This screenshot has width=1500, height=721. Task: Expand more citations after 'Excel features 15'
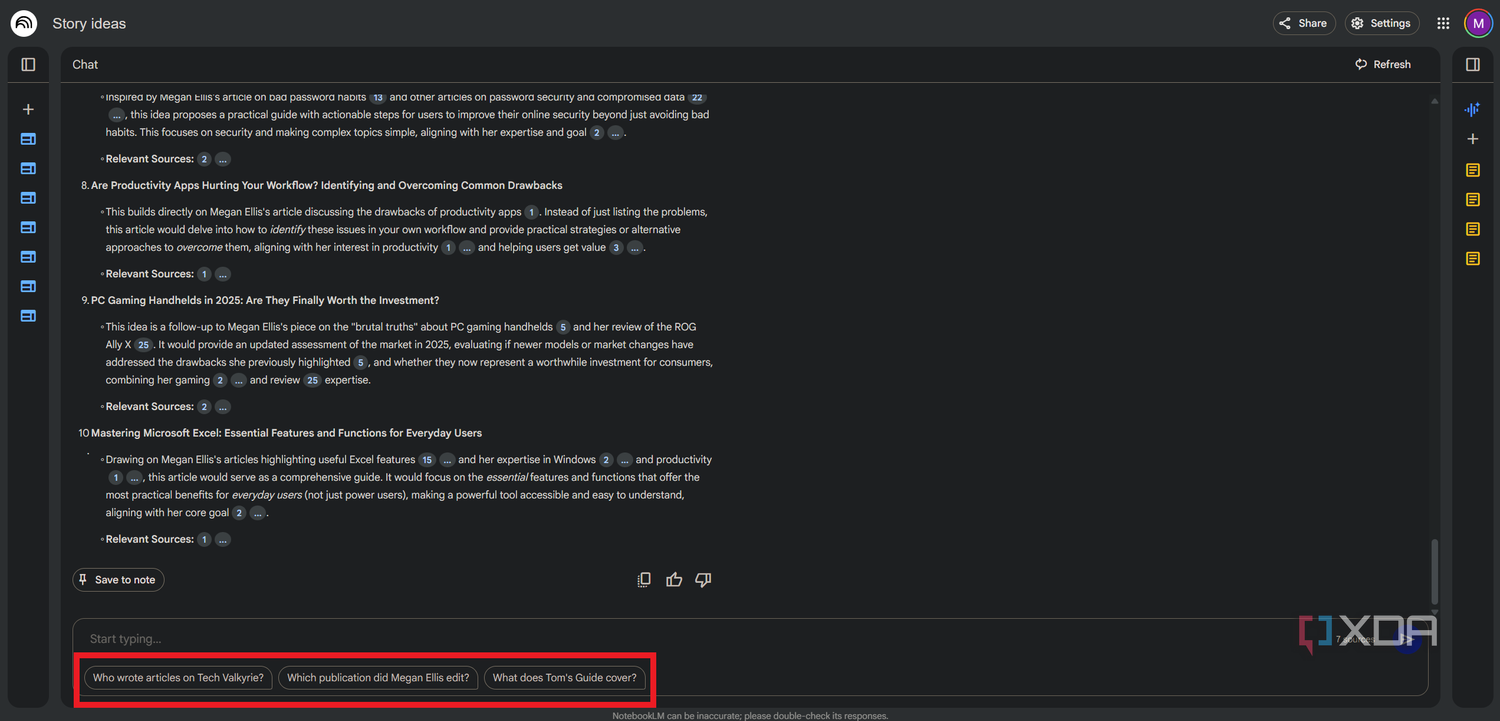pyautogui.click(x=447, y=460)
